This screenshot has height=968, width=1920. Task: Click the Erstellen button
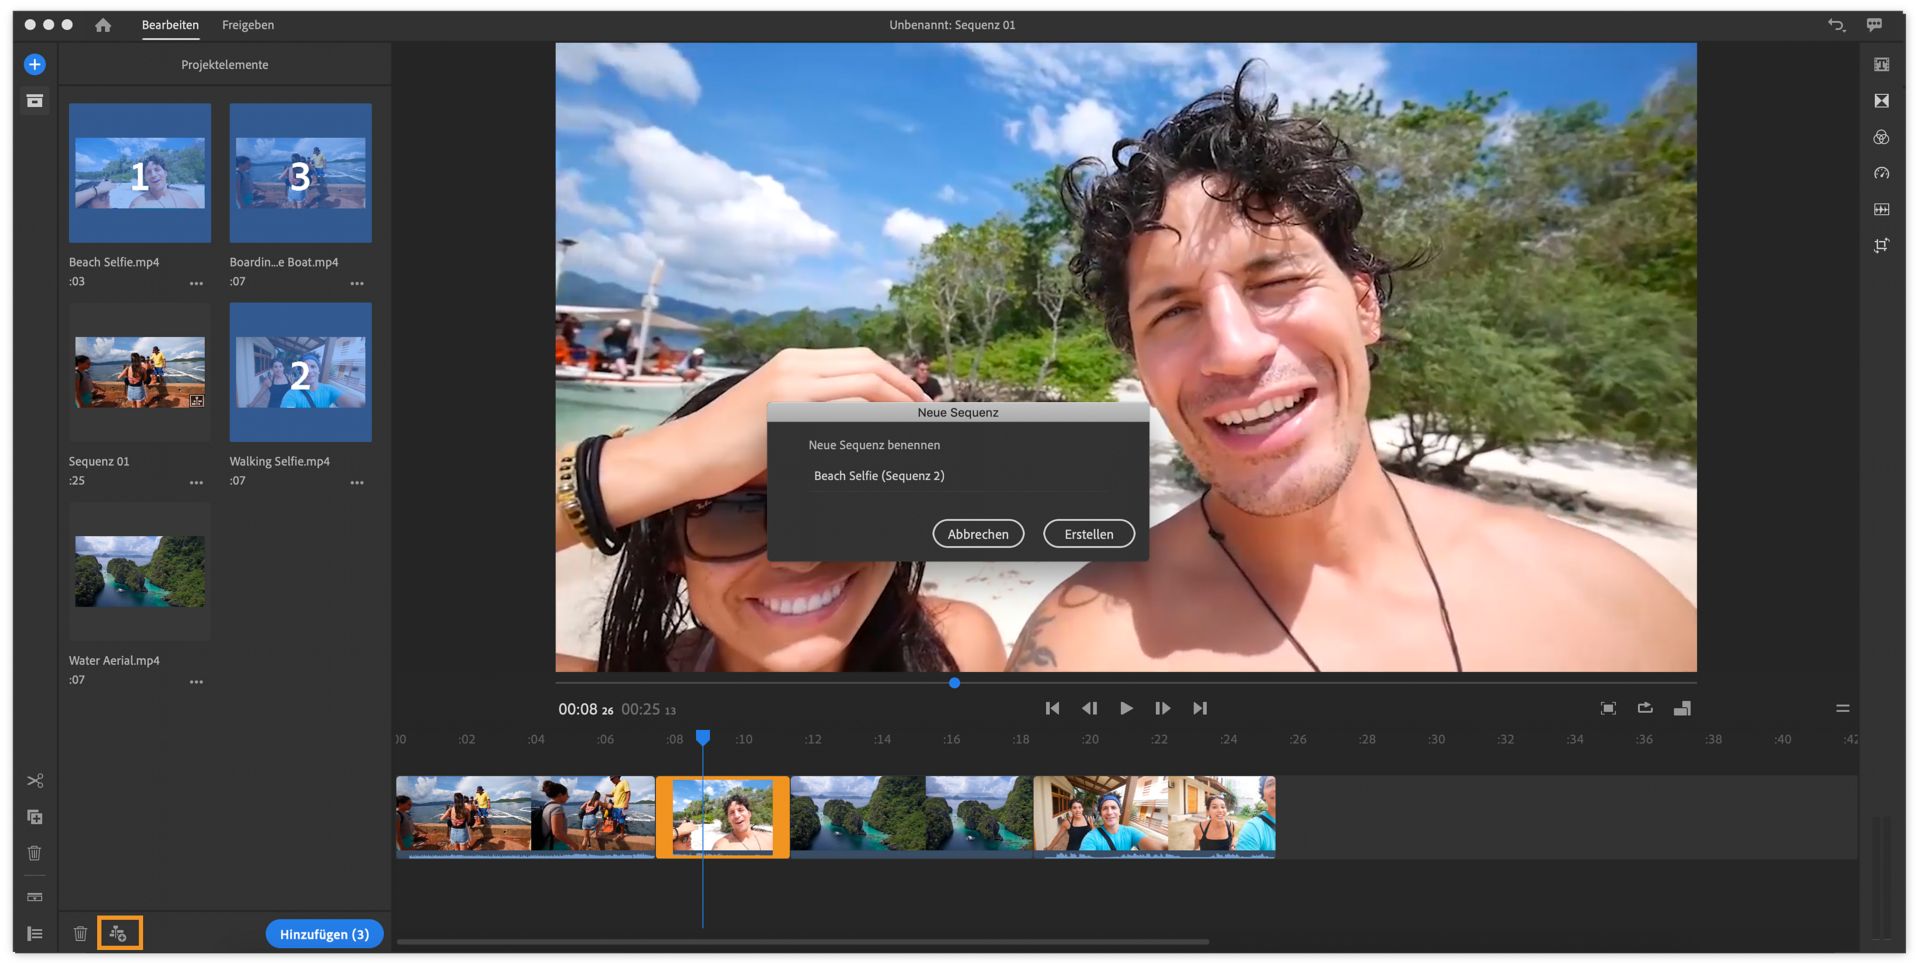(1088, 534)
